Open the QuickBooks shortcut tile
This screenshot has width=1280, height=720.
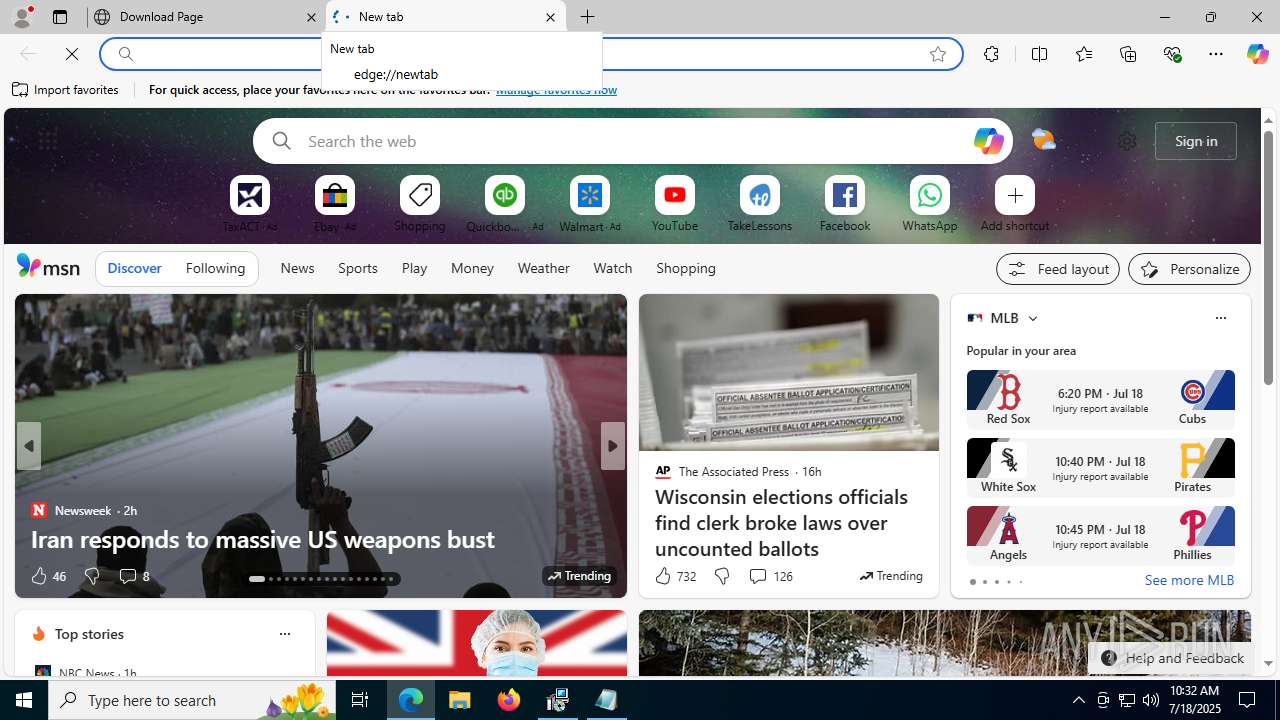(504, 196)
